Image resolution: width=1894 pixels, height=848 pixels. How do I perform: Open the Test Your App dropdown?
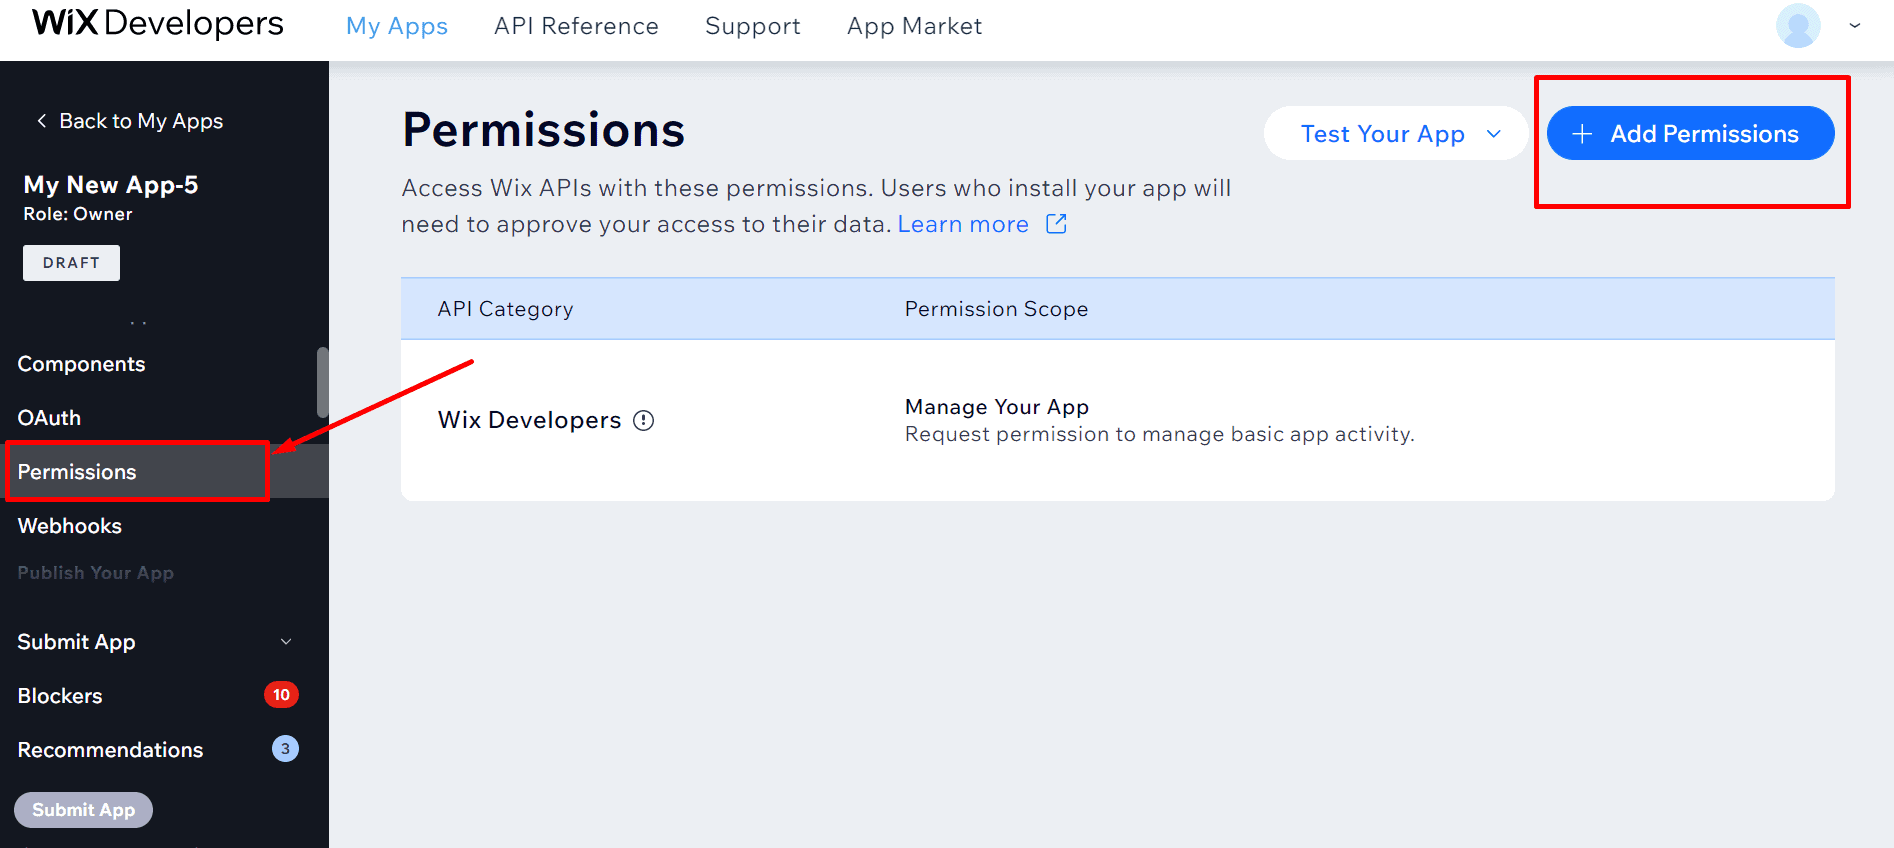tap(1396, 133)
